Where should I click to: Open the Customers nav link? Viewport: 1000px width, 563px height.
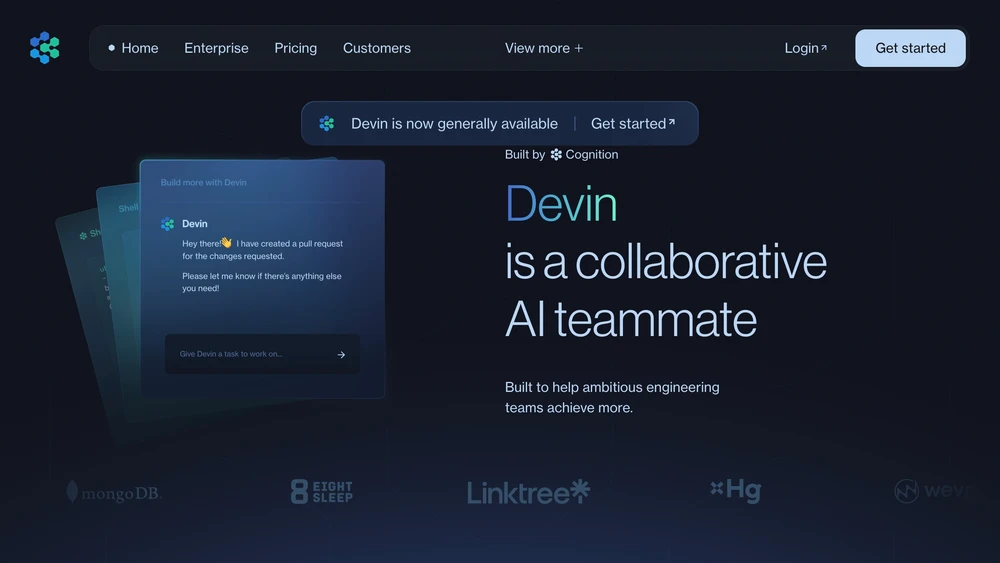coord(376,48)
